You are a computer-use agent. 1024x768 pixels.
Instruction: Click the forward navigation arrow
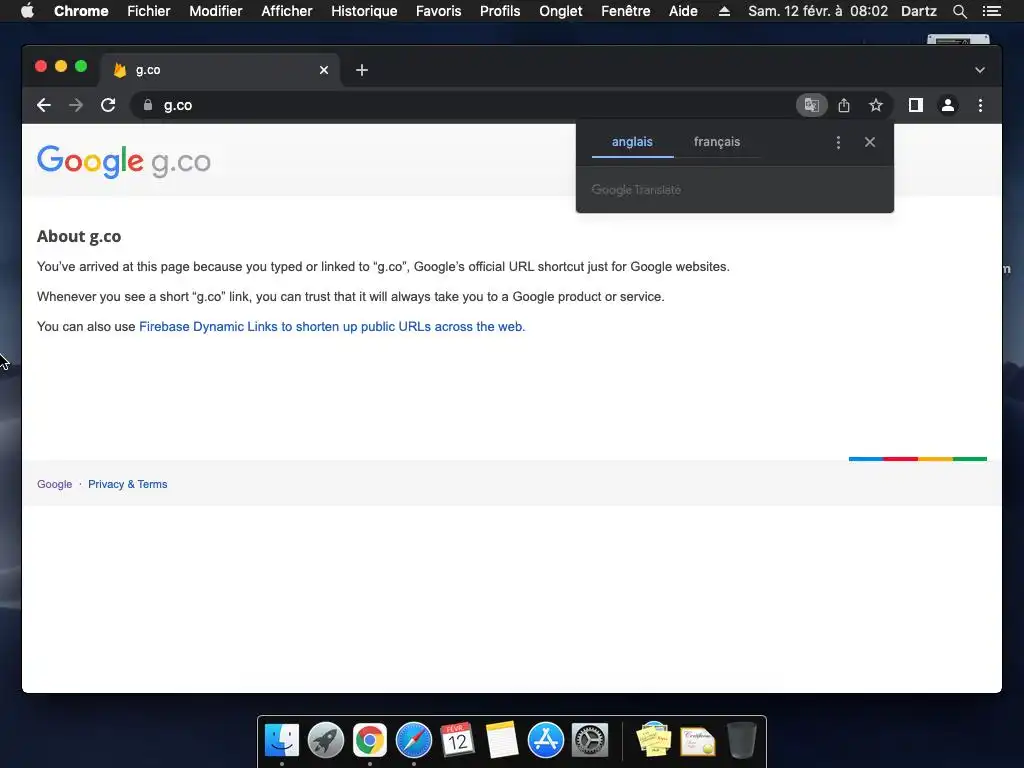pyautogui.click(x=76, y=105)
